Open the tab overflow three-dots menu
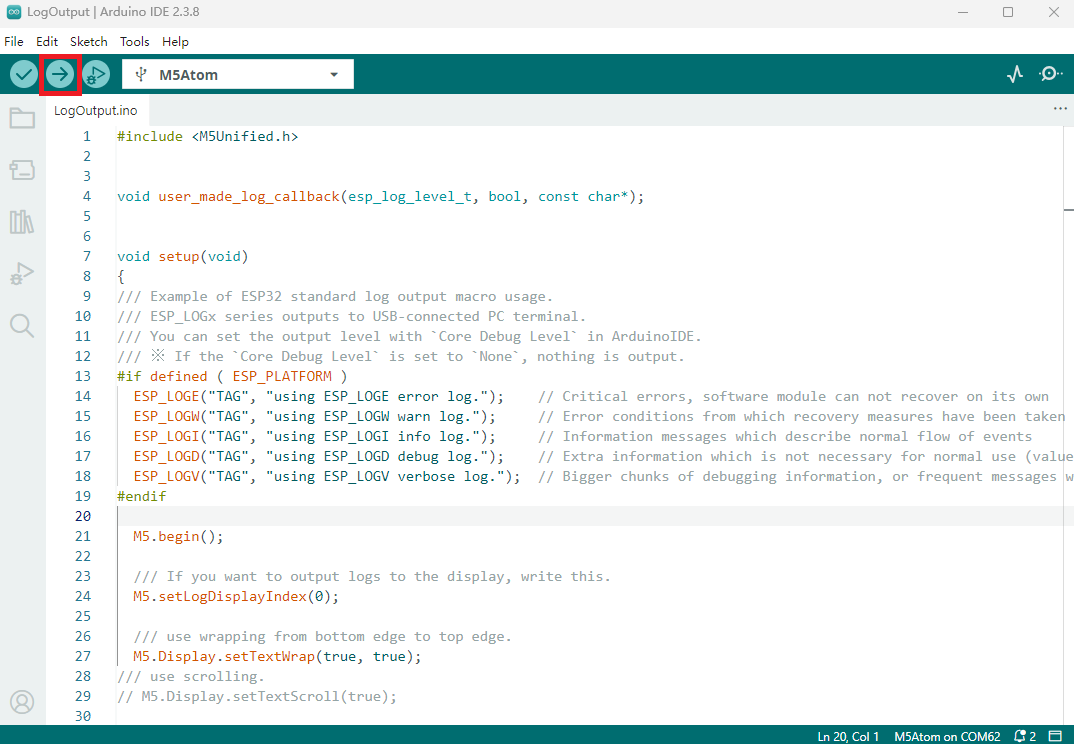 coord(1060,108)
